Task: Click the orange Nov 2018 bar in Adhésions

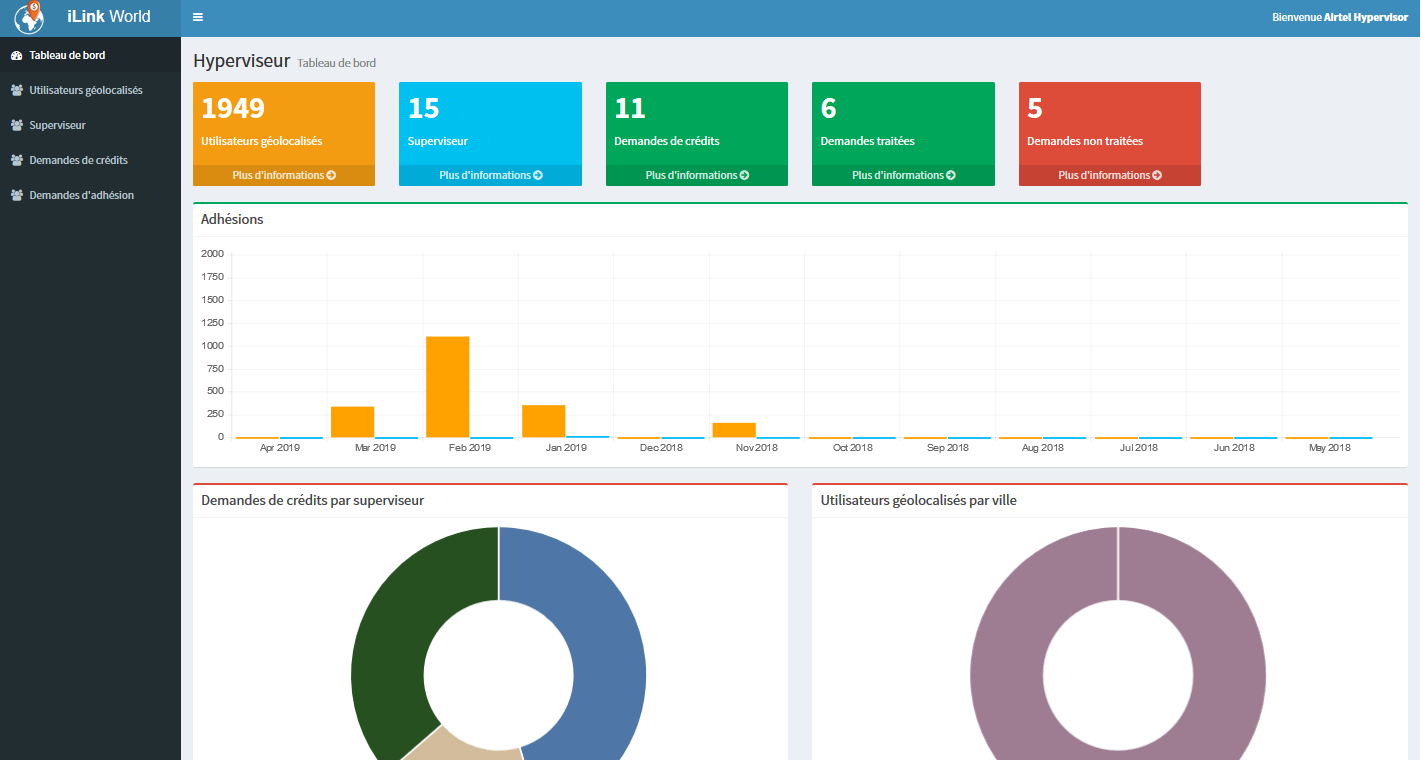Action: click(x=733, y=430)
